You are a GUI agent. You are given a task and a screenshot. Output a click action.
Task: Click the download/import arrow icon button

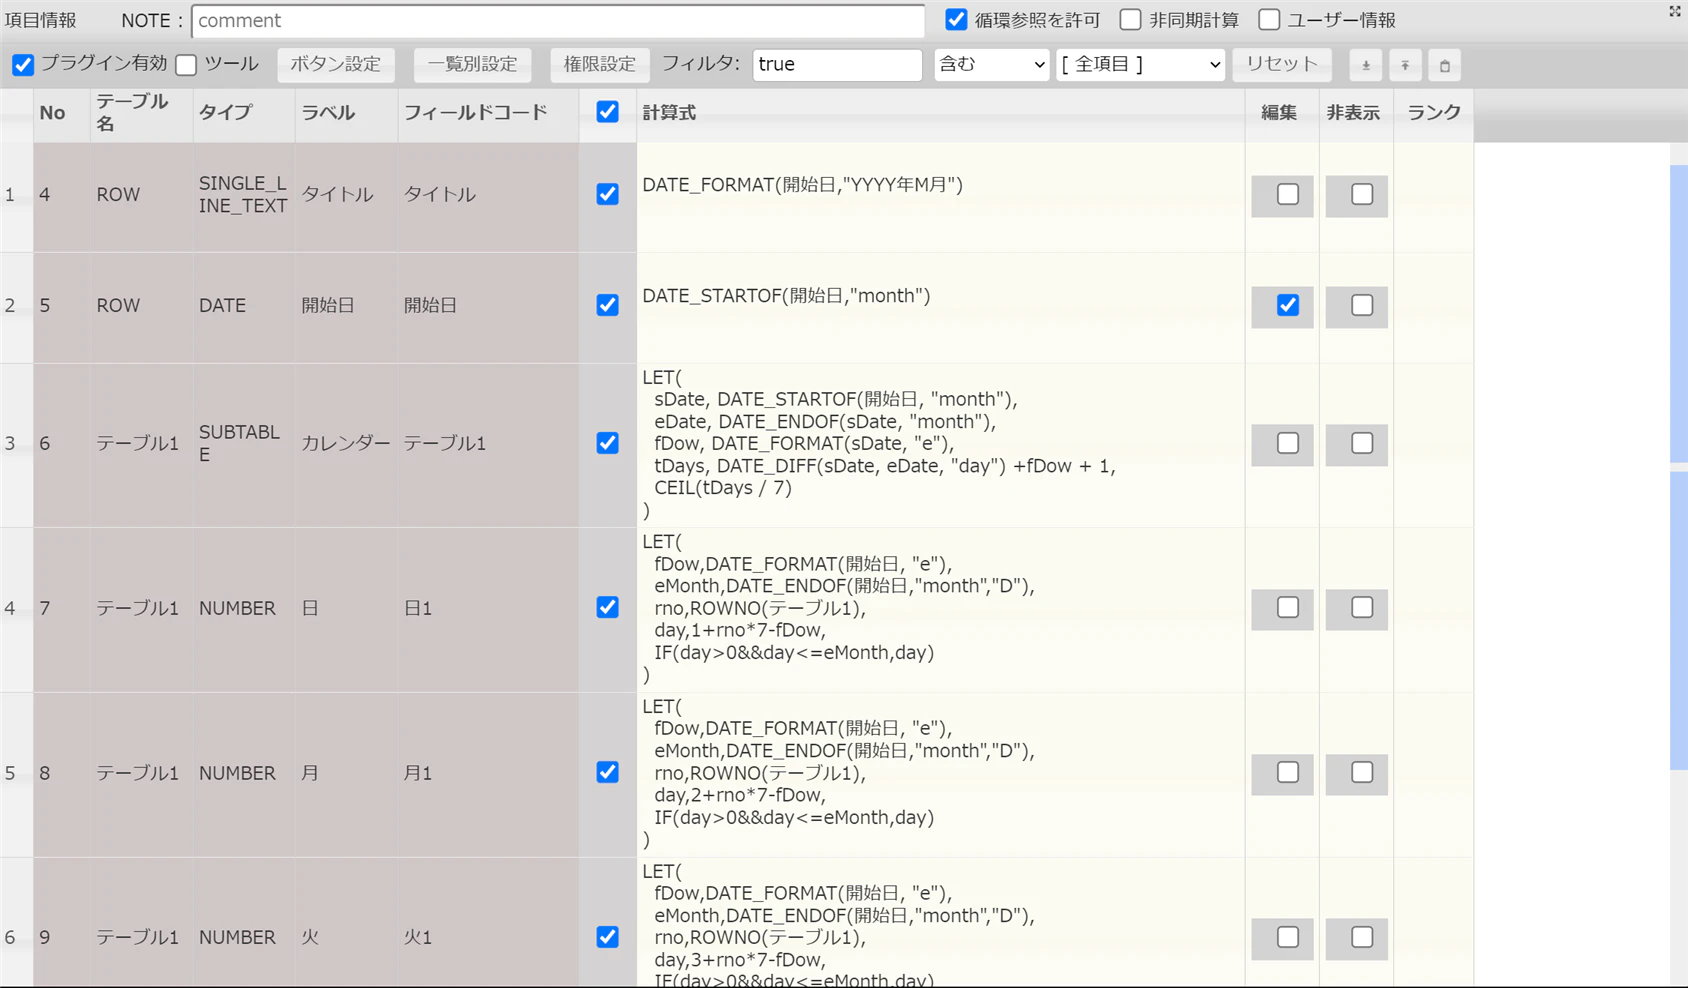point(1365,65)
